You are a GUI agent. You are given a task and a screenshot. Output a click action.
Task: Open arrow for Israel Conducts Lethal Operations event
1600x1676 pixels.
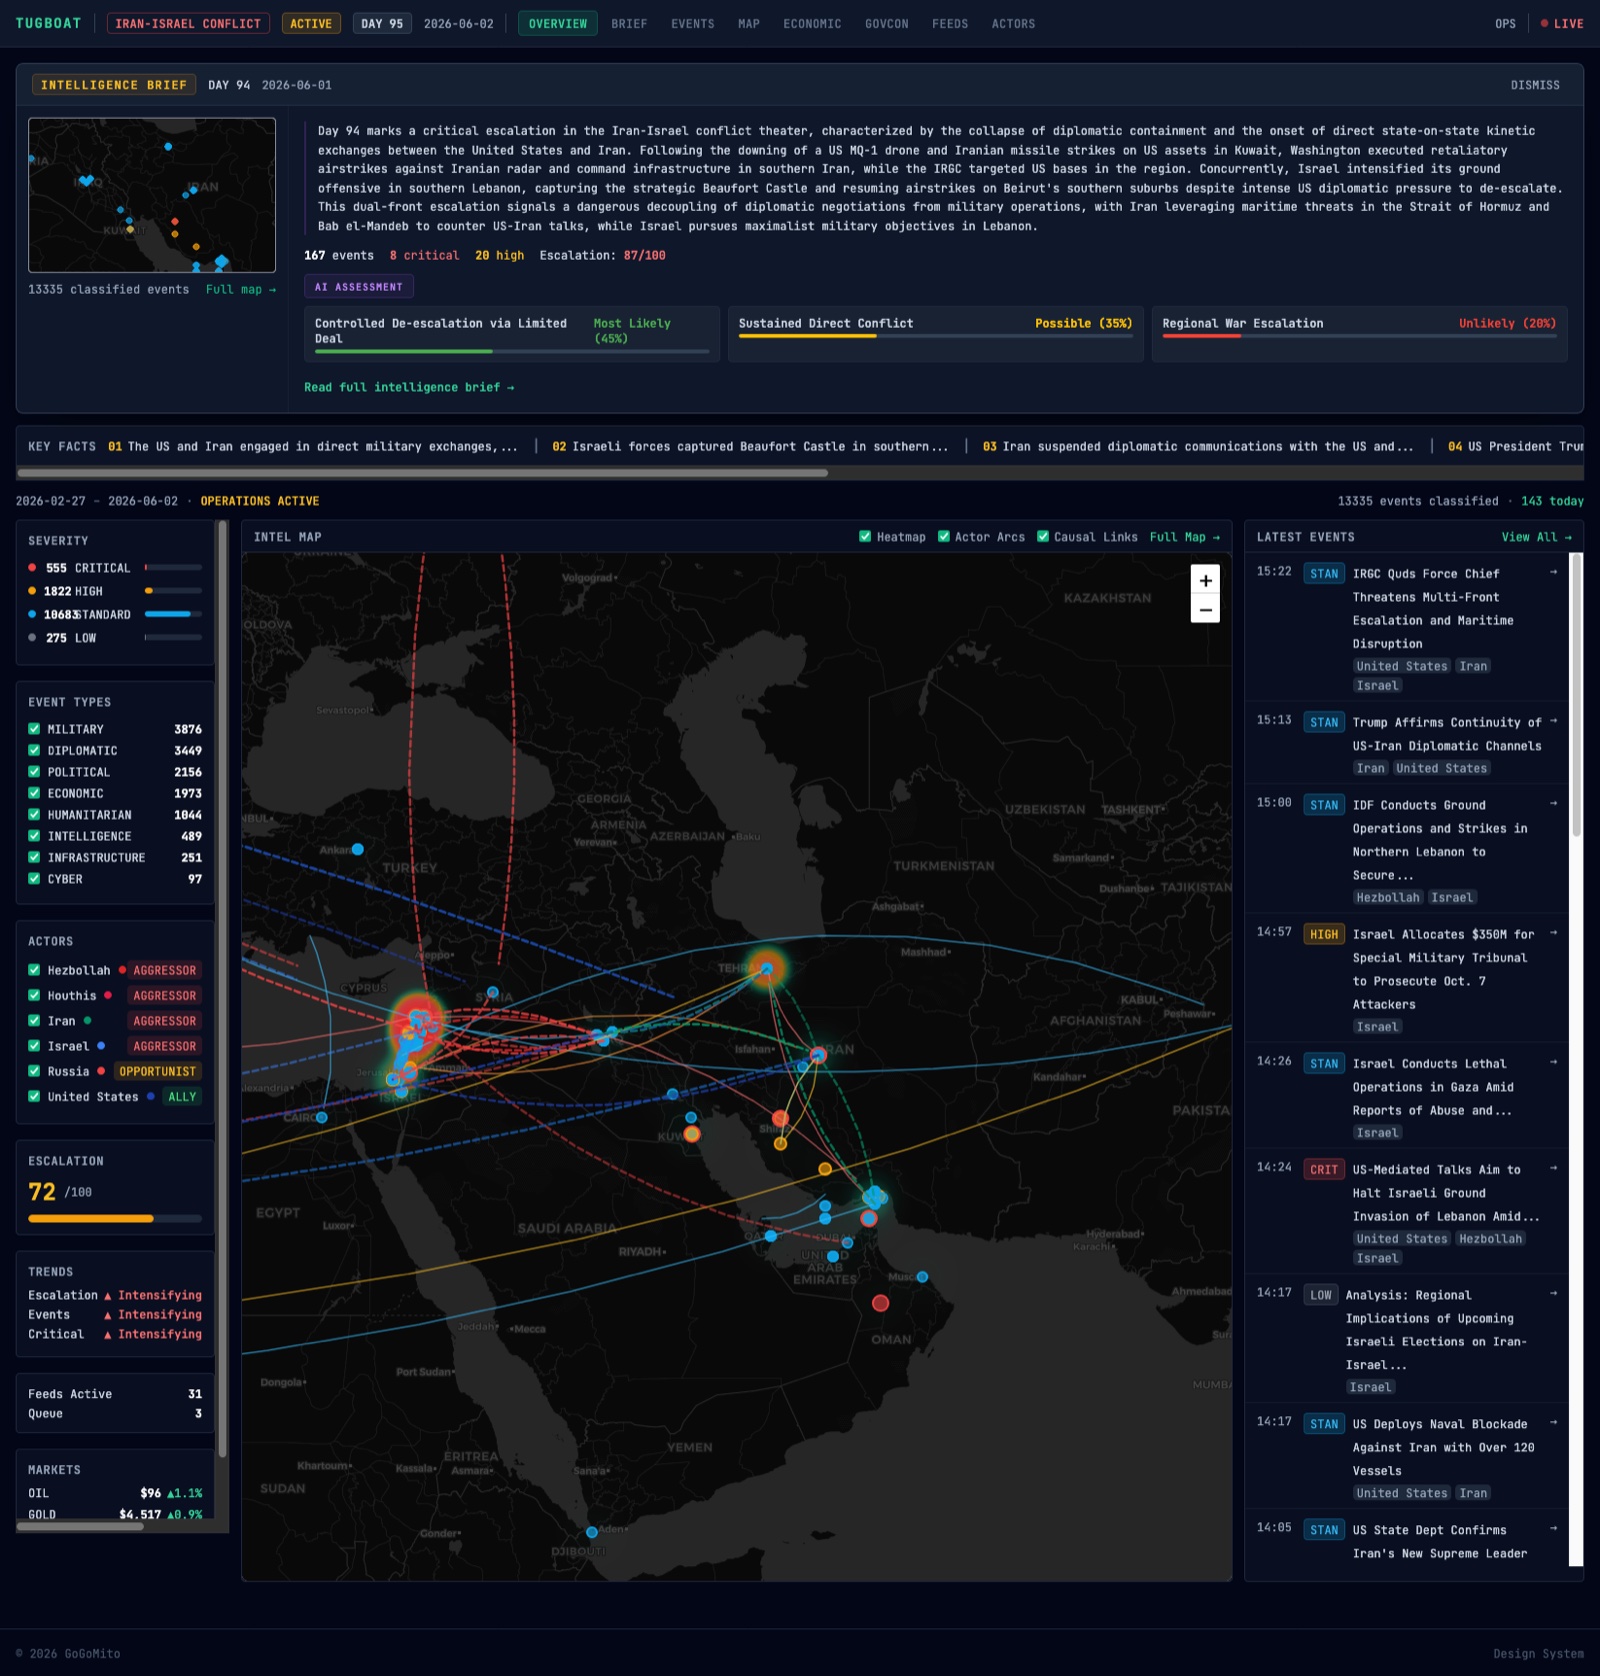point(1554,1063)
